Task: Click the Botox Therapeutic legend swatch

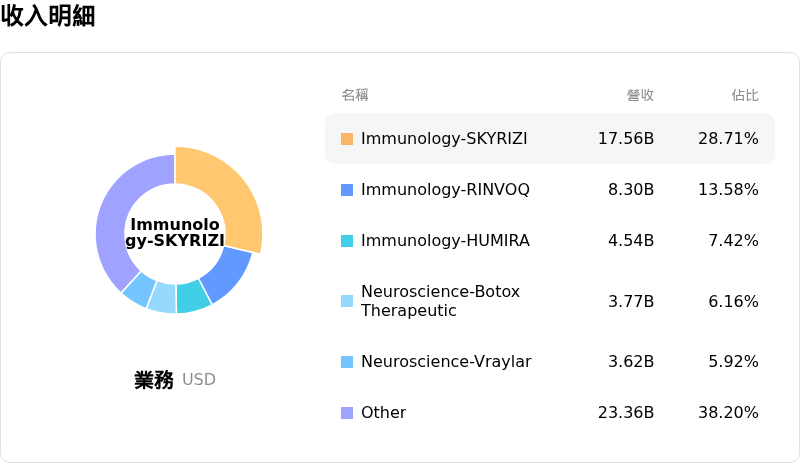Action: (x=347, y=301)
